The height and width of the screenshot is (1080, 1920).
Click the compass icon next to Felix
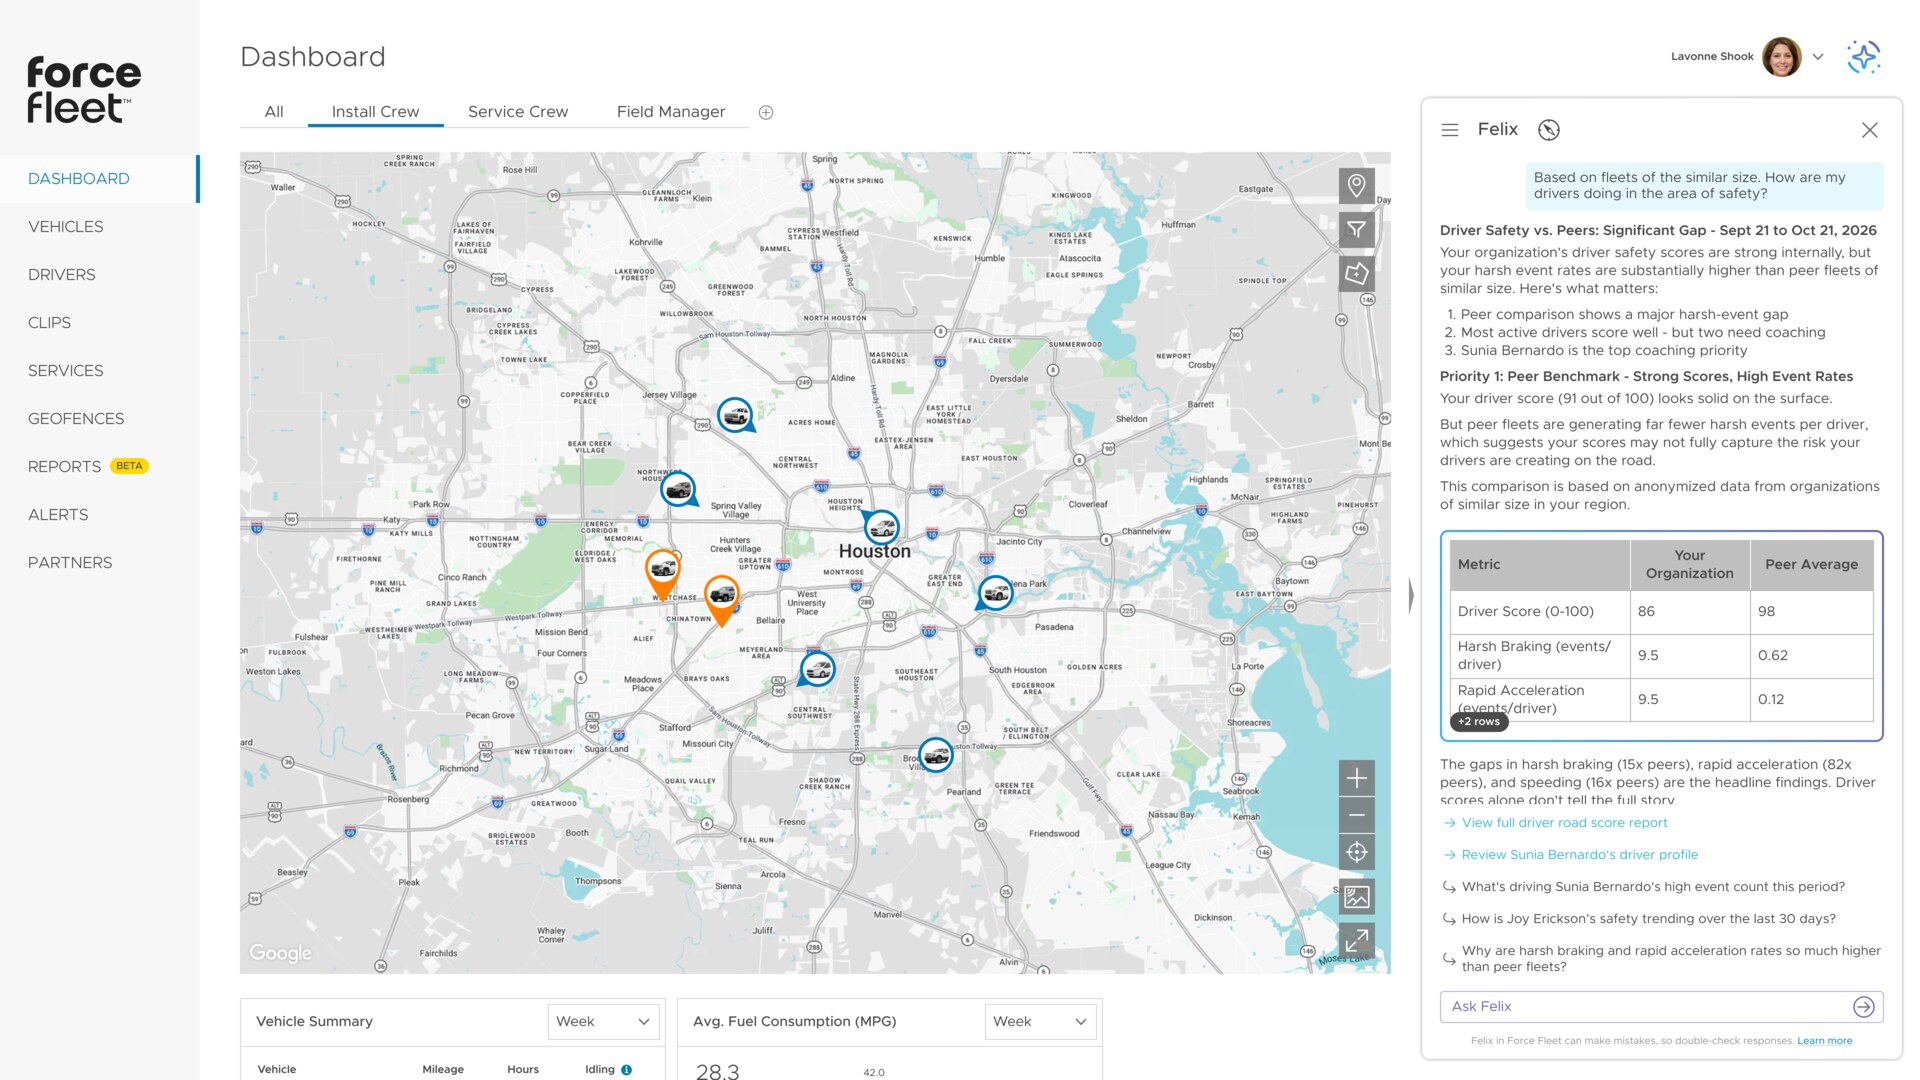point(1549,130)
